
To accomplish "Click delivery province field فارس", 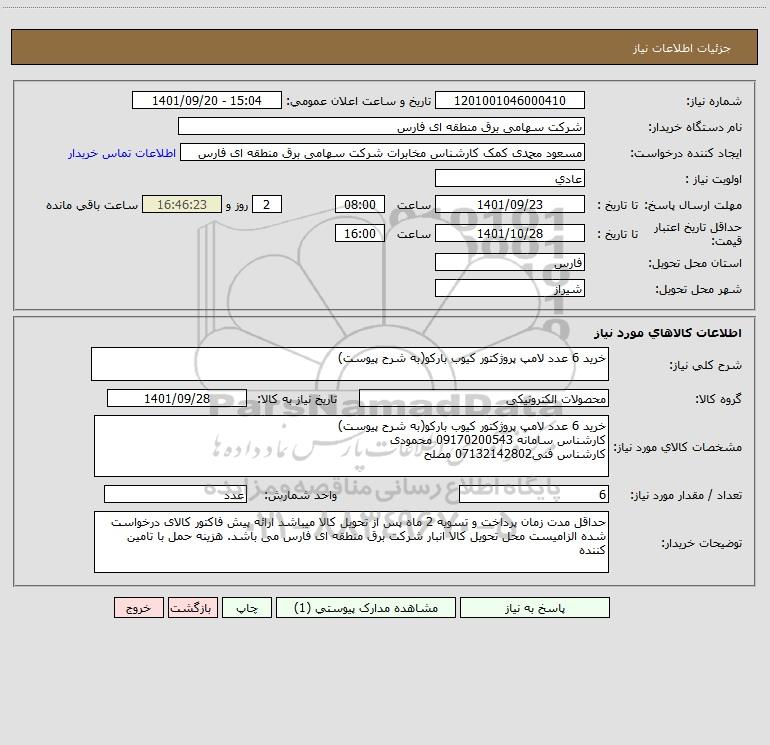I will [510, 262].
